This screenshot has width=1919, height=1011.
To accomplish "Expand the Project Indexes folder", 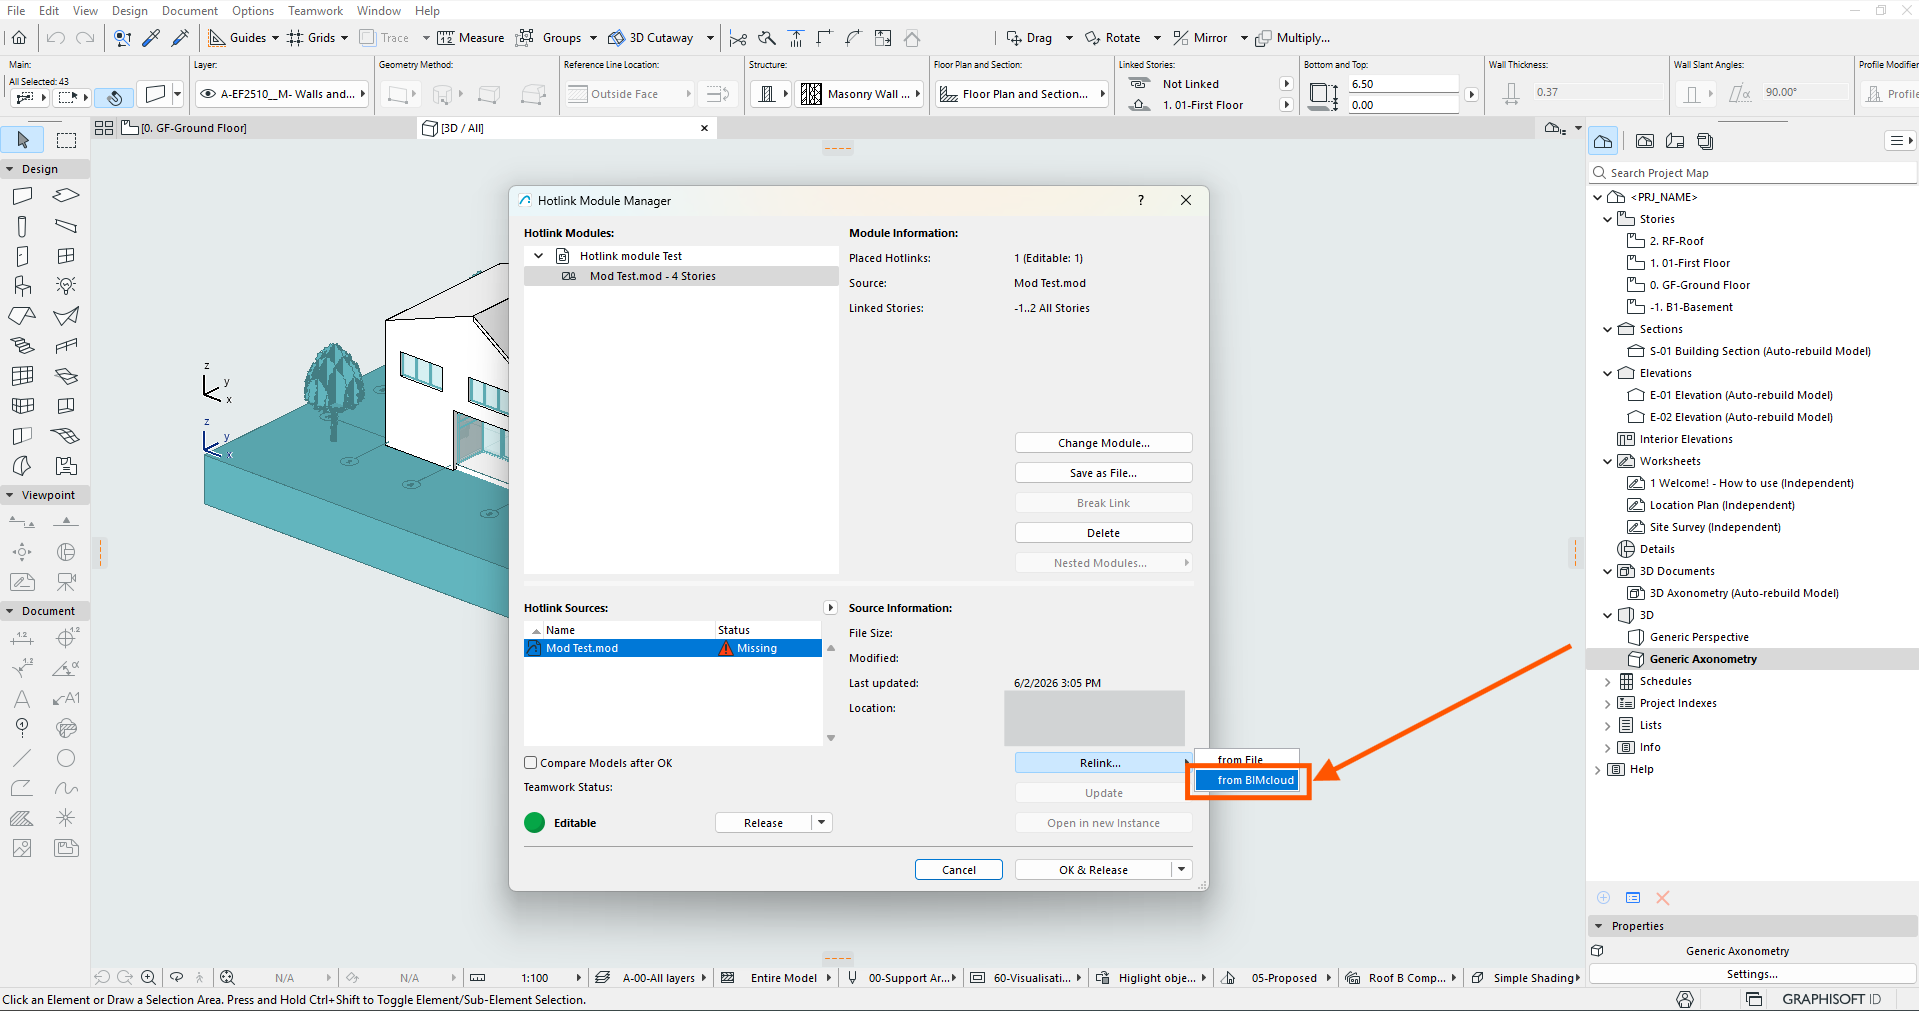I will tap(1608, 703).
